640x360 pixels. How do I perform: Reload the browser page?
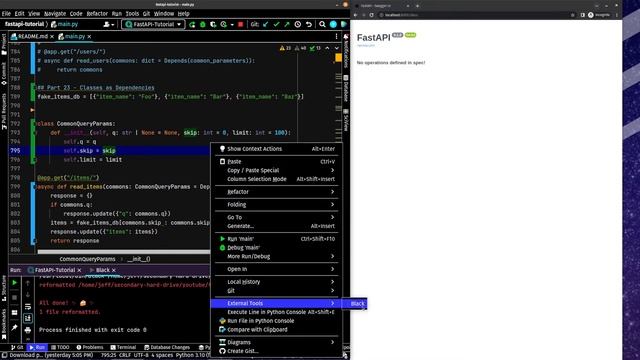371,15
